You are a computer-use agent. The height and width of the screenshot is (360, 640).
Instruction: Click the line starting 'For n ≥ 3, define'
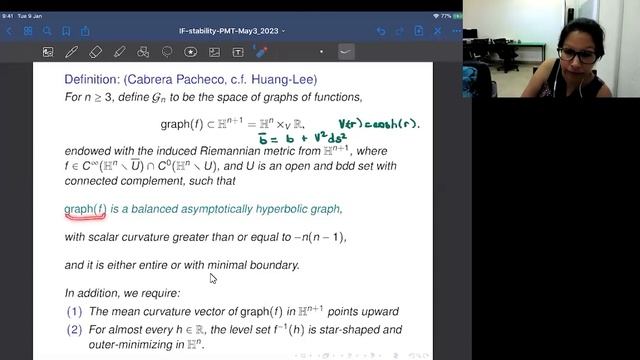point(213,97)
